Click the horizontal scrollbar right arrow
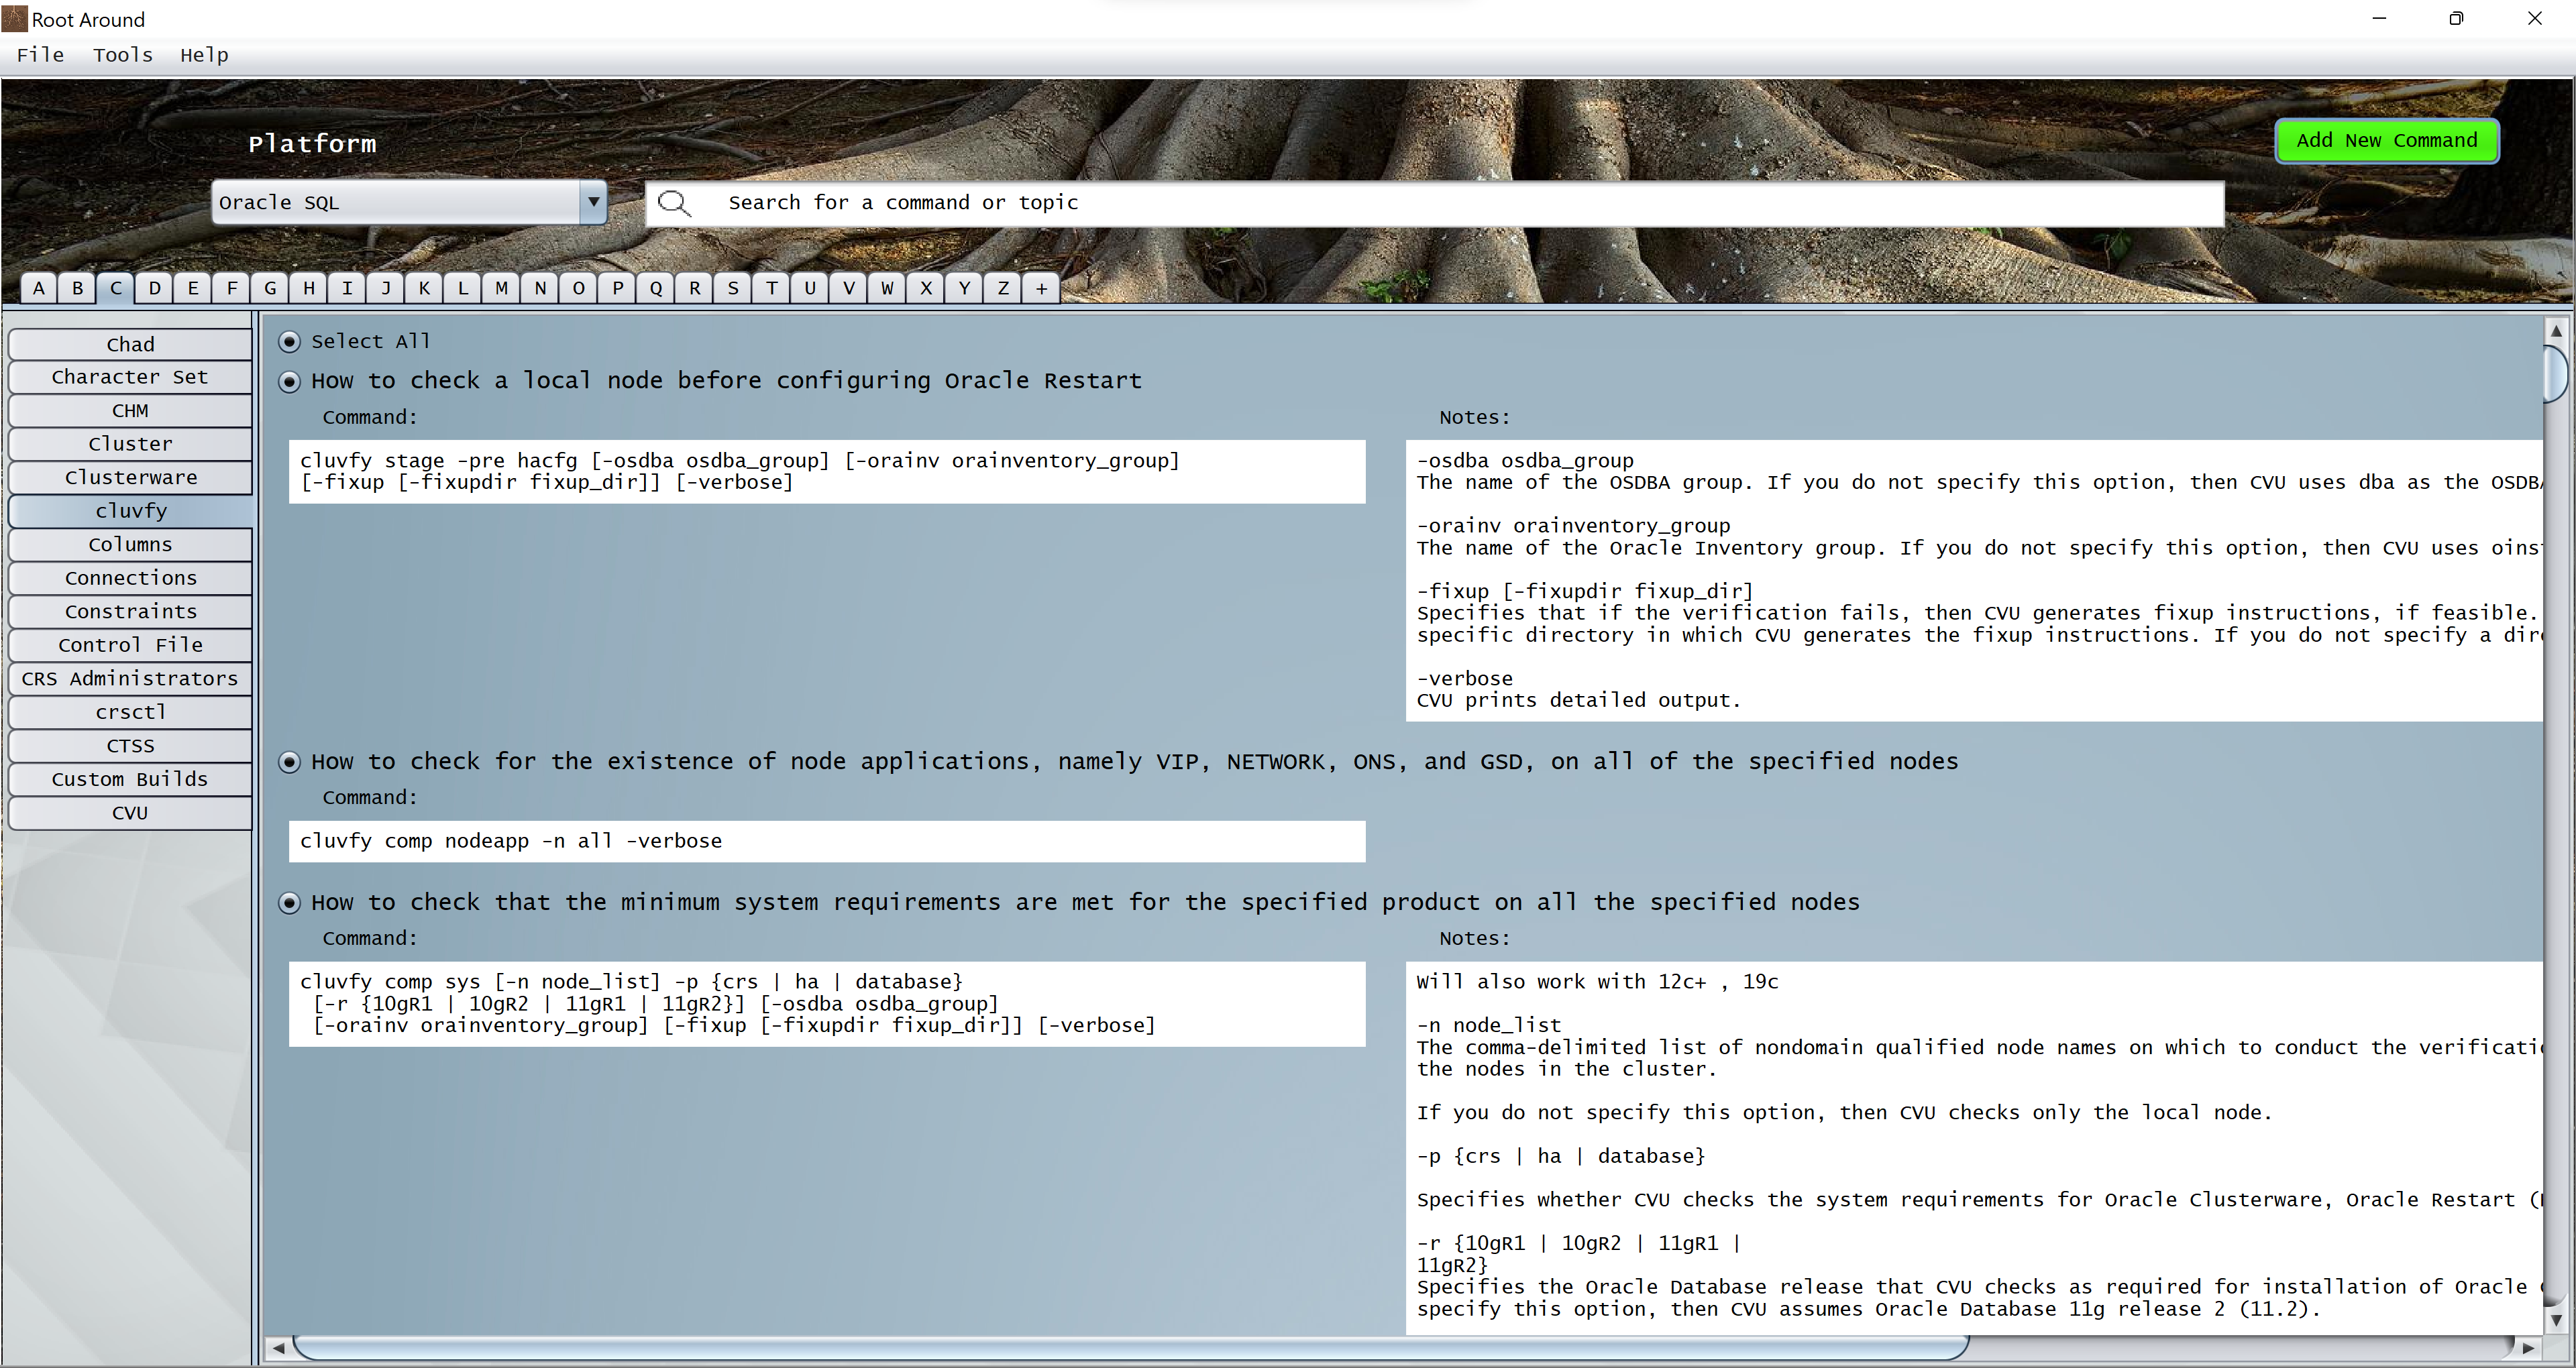 pyautogui.click(x=2528, y=1348)
